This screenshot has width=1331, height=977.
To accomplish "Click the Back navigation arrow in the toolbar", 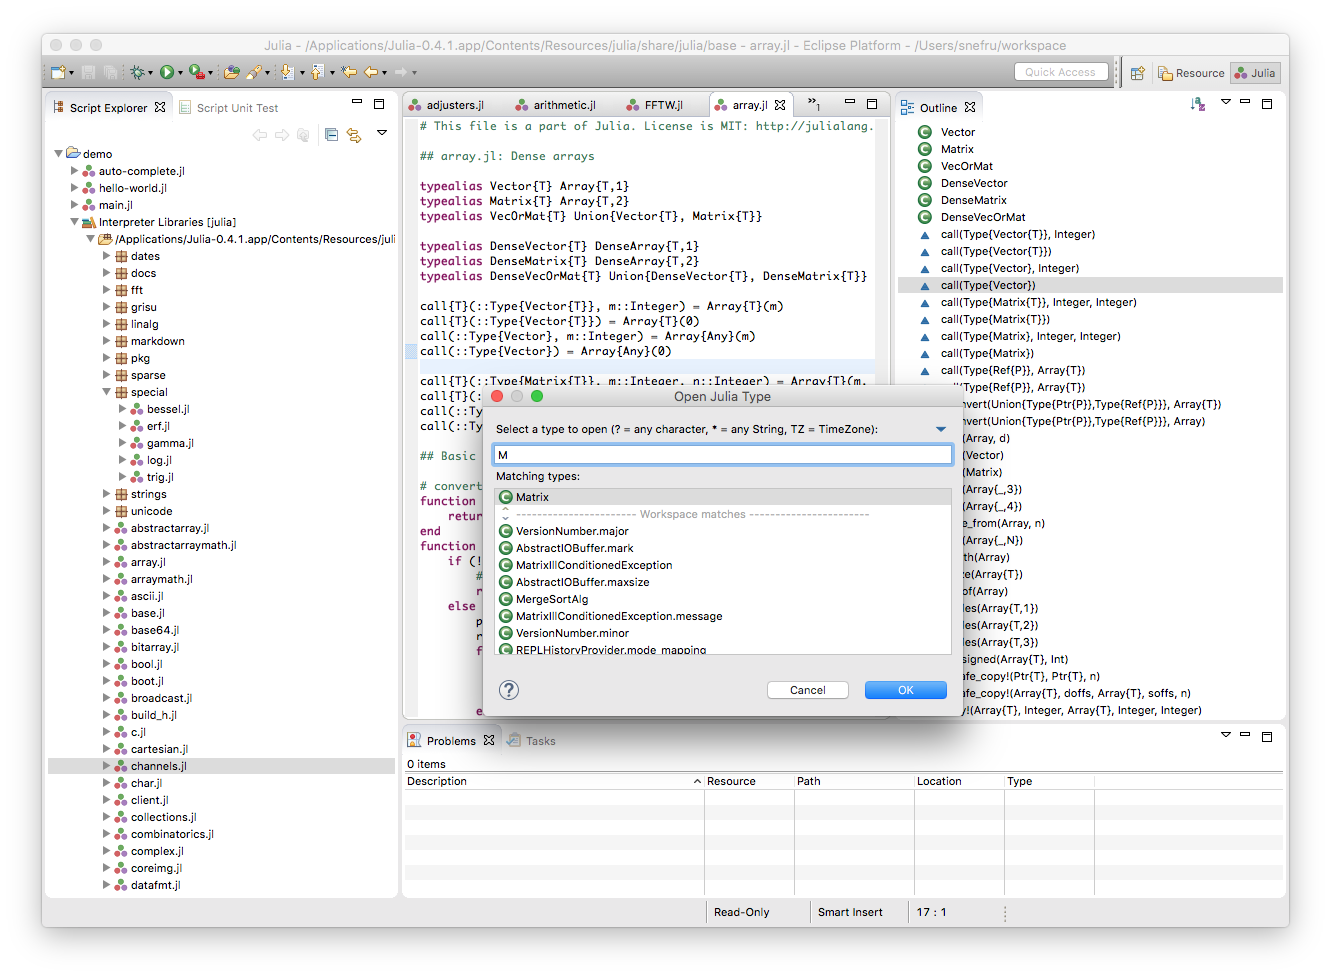I will (x=370, y=72).
